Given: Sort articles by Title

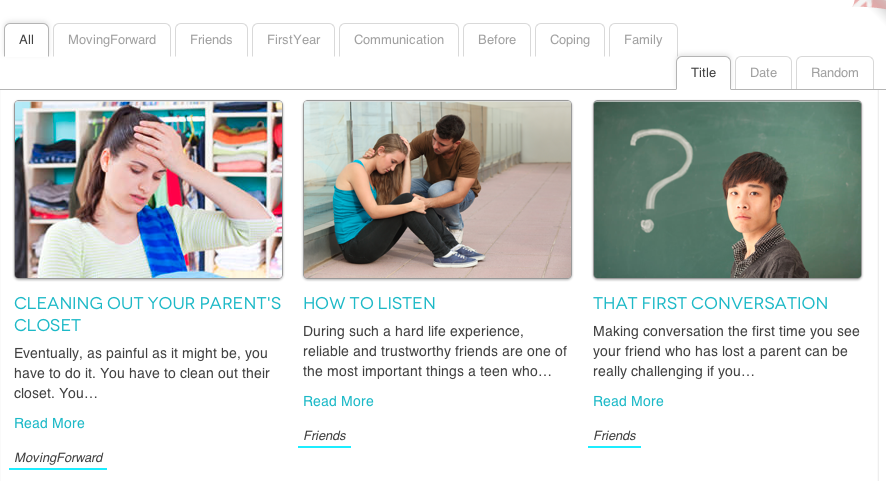Looking at the screenshot, I should (x=703, y=73).
